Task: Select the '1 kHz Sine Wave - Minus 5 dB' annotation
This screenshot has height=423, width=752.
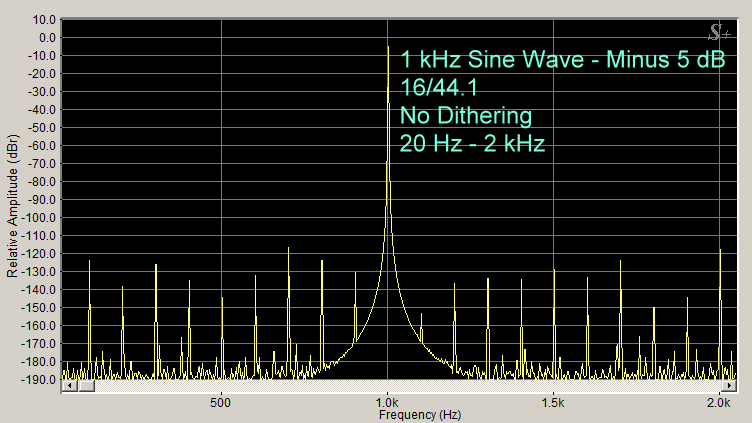Action: click(561, 59)
